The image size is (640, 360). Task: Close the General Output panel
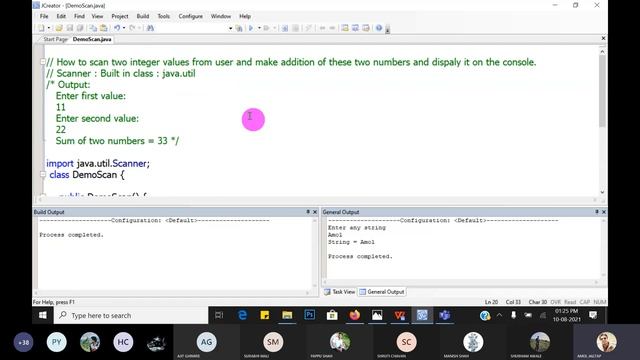point(604,212)
